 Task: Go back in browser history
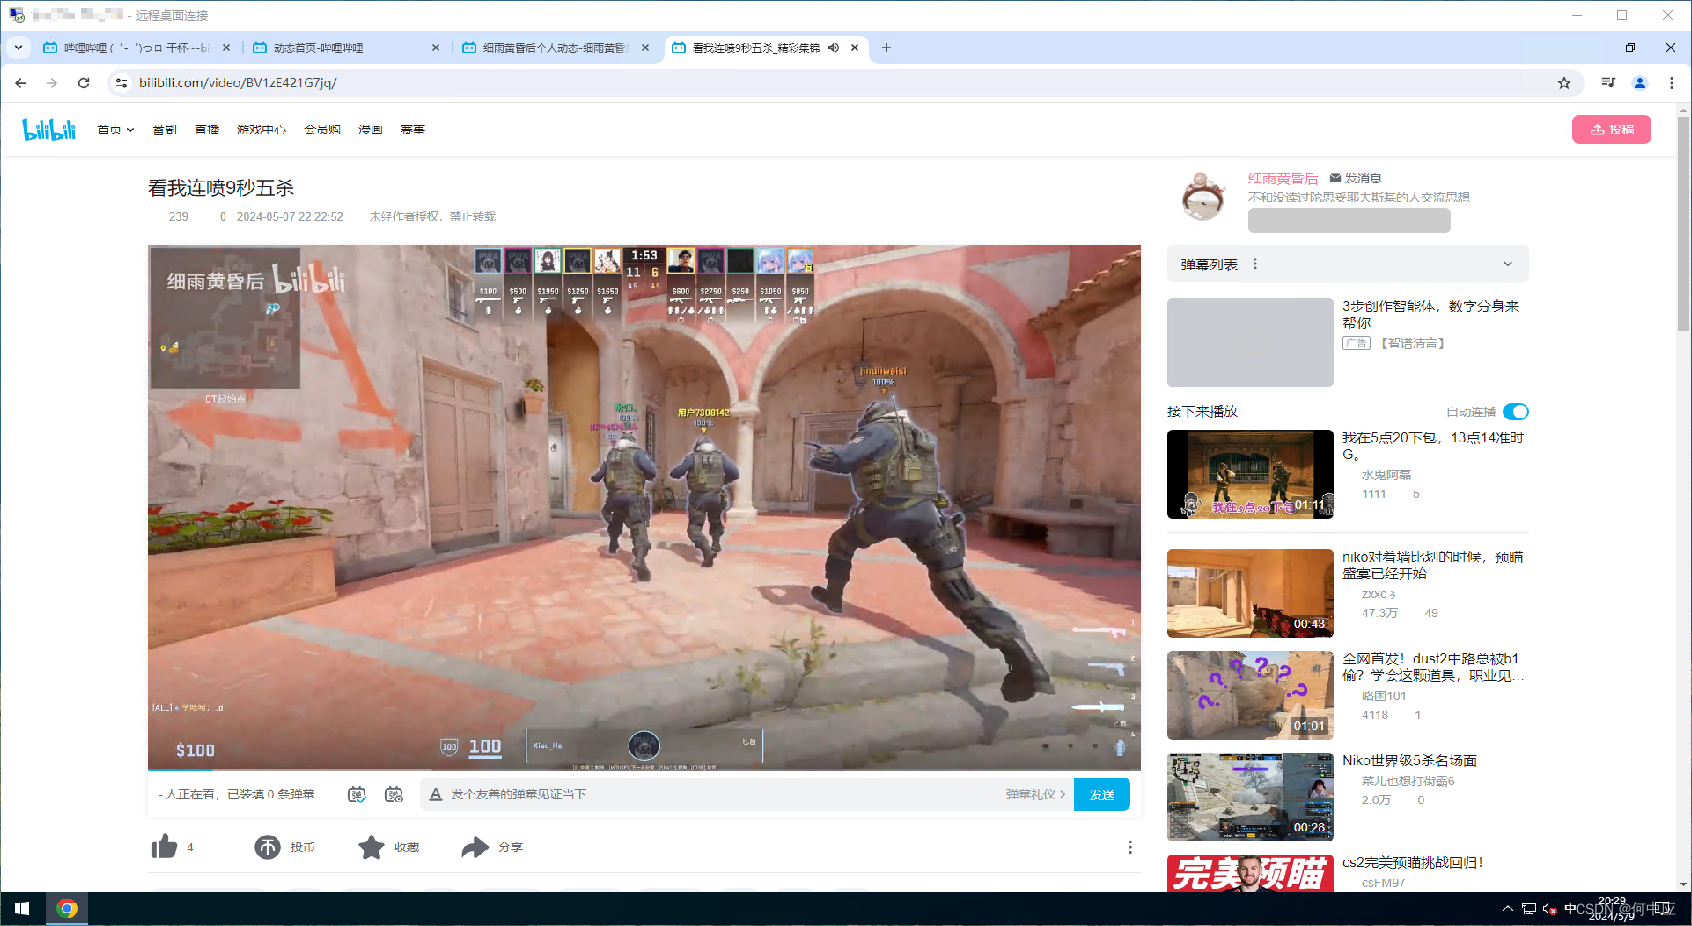tap(21, 83)
